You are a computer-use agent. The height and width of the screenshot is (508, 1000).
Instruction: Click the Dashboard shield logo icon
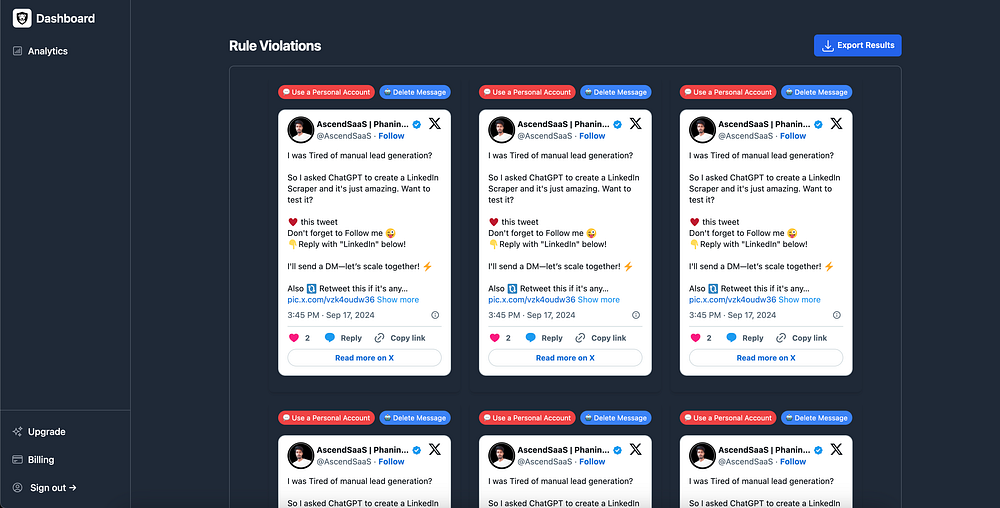(x=22, y=18)
